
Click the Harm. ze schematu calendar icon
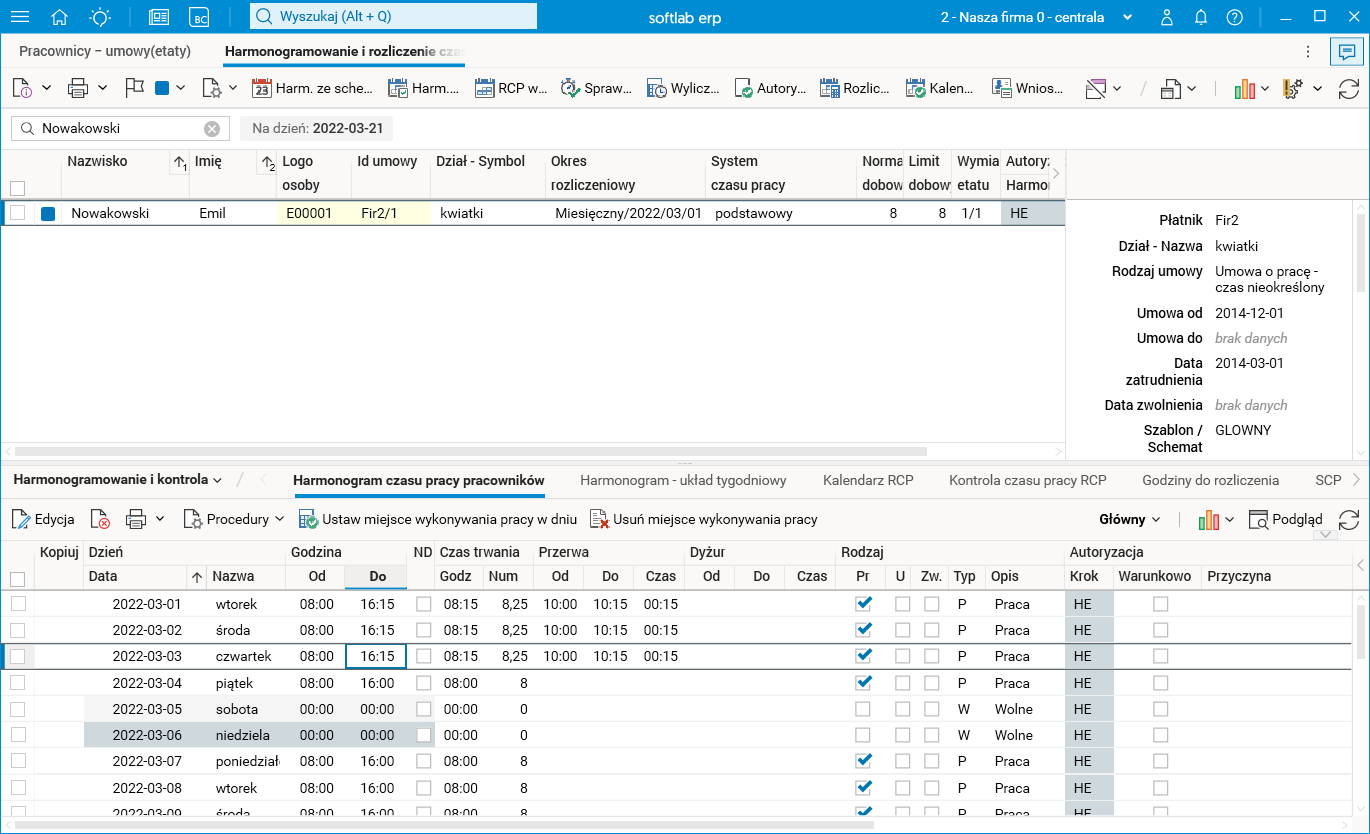point(262,89)
